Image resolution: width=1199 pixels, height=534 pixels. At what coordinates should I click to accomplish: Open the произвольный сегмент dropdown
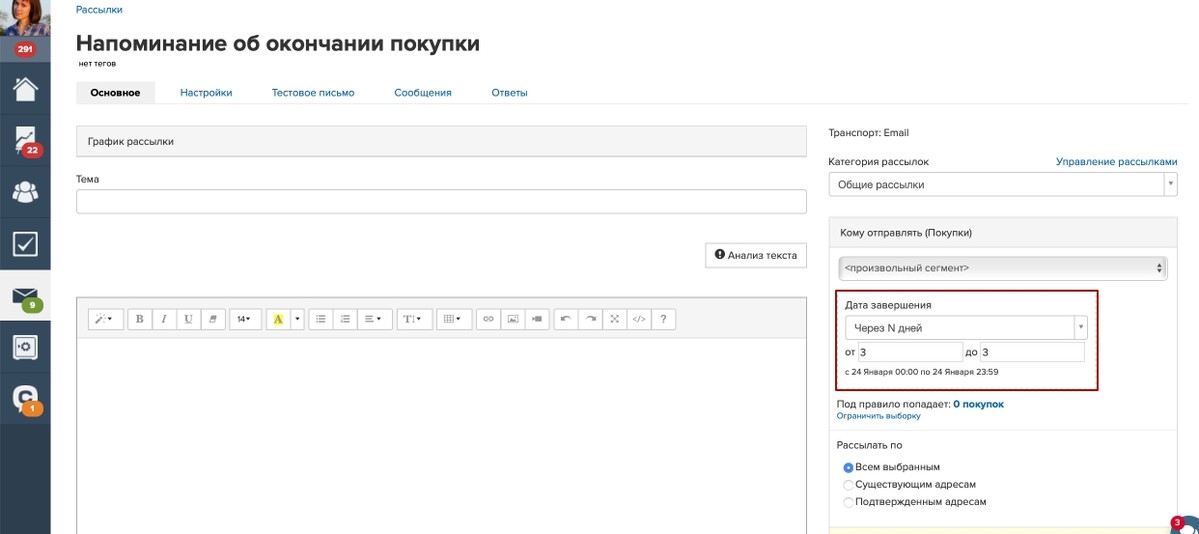1002,268
